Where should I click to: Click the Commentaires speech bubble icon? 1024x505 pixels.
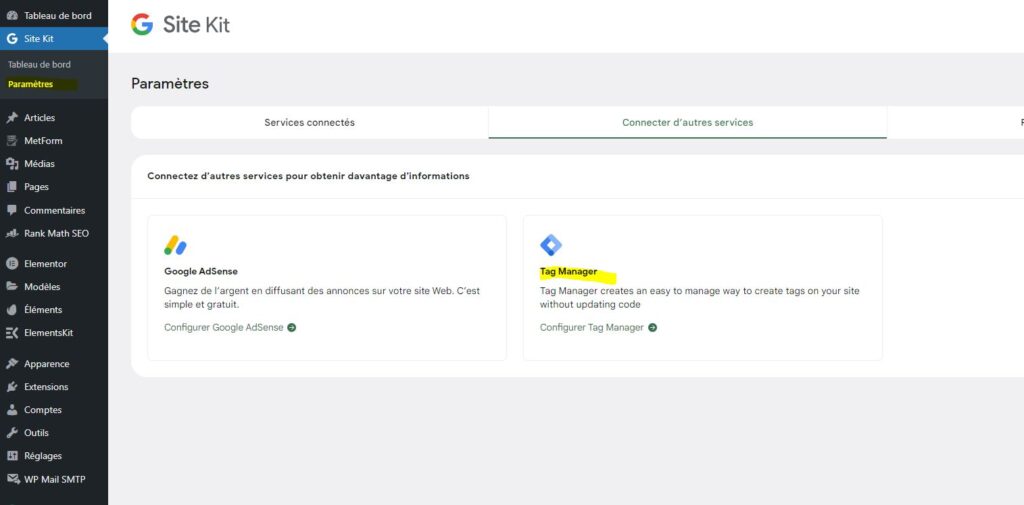tap(12, 211)
